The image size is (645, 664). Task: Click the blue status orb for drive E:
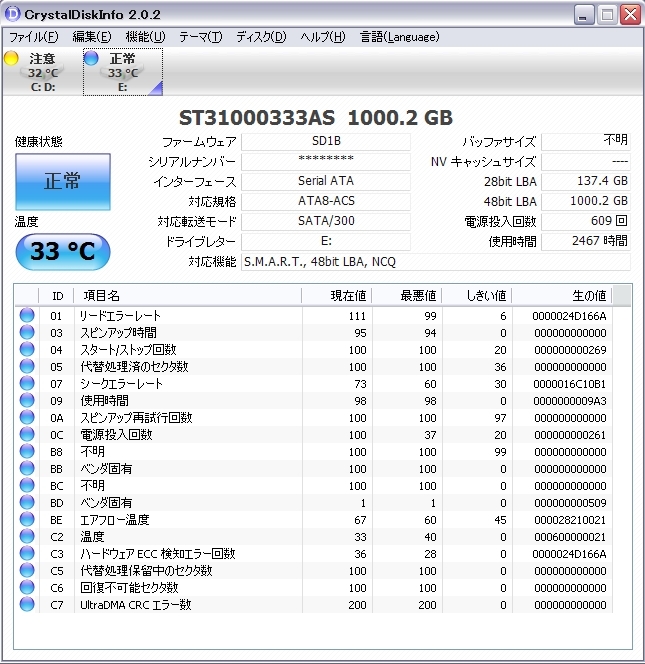pyautogui.click(x=91, y=59)
